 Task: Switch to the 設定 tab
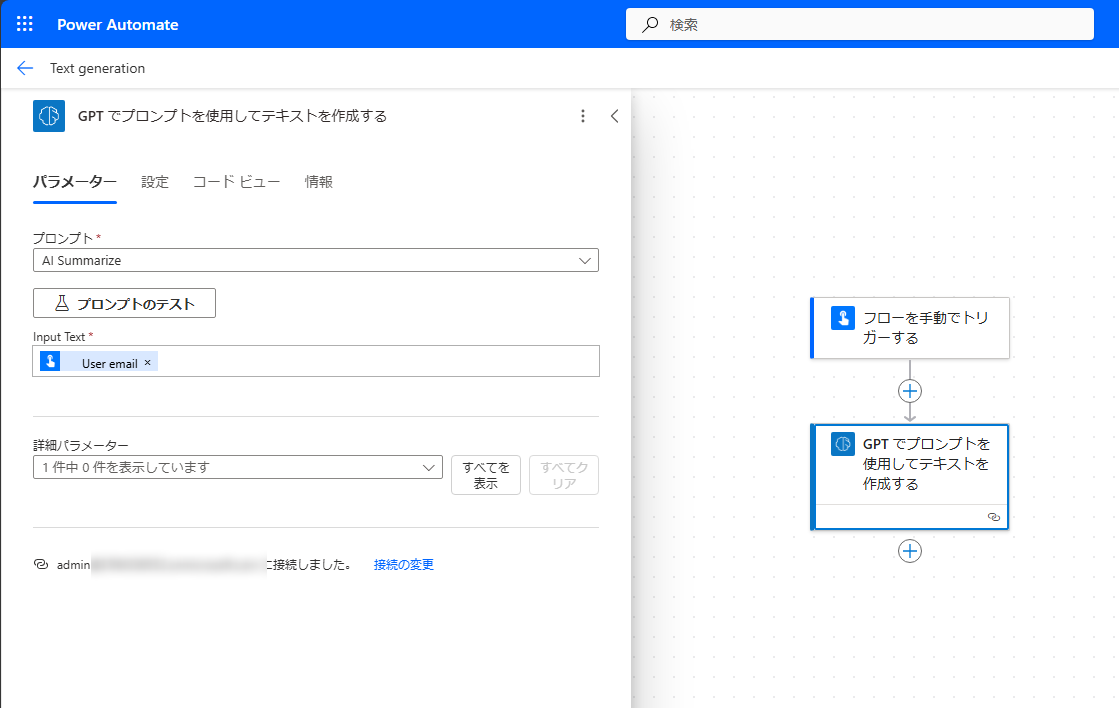click(155, 182)
